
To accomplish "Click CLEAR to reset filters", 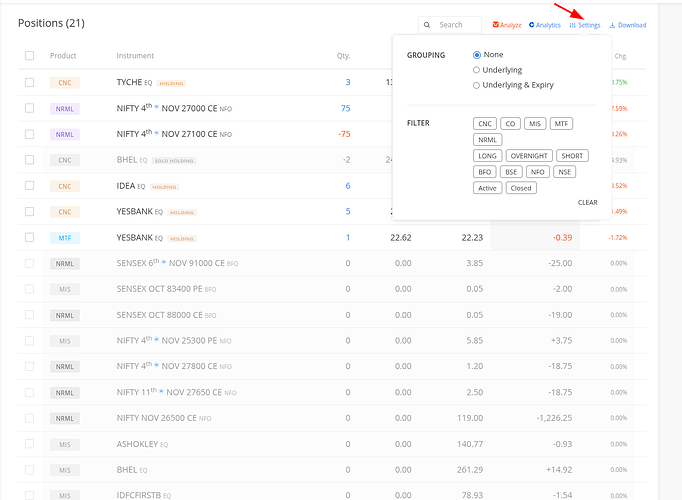I will [587, 202].
